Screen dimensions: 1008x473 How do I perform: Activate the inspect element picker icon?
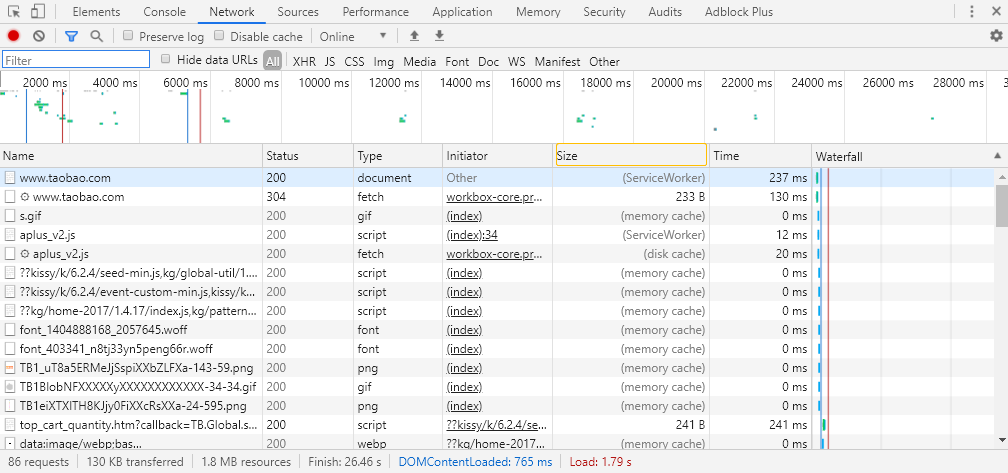14,12
